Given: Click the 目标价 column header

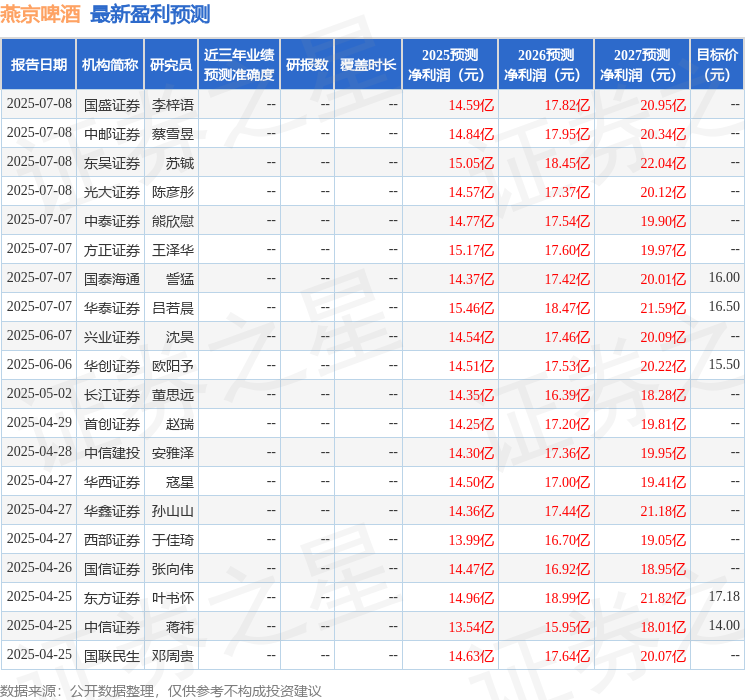Looking at the screenshot, I should [717, 65].
